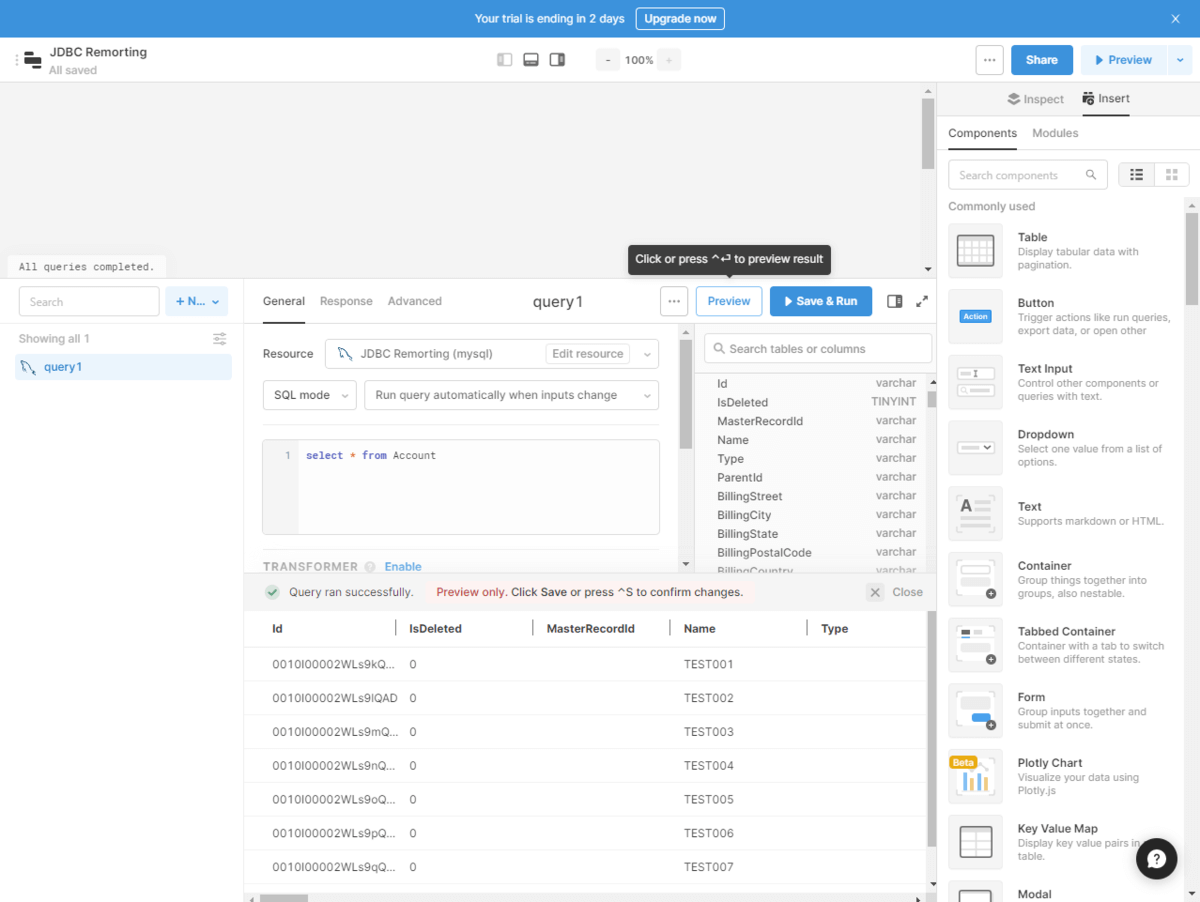Viewport: 1200px width, 902px height.
Task: Open the General query tab
Action: pos(284,301)
